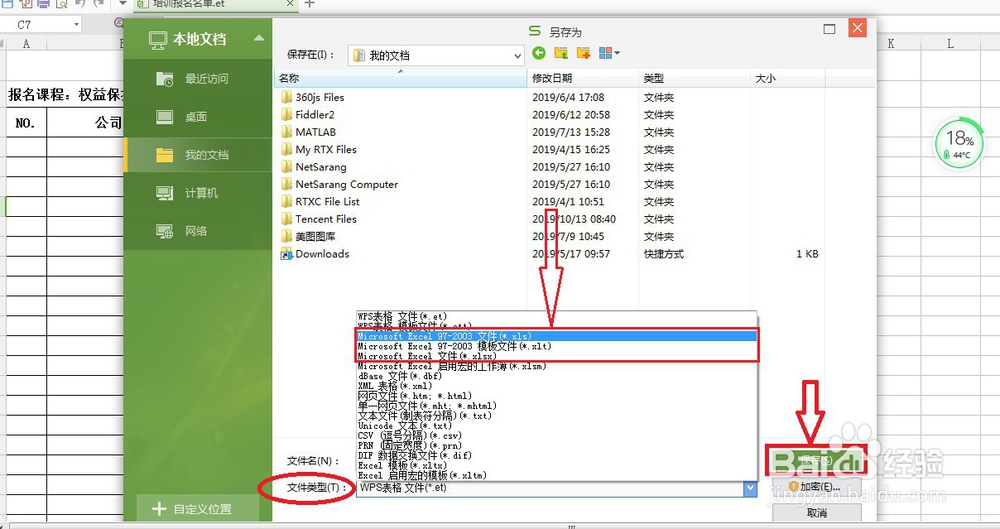The image size is (1000, 529).
Task: Click the green back arrow in Save As dialog
Action: (539, 53)
